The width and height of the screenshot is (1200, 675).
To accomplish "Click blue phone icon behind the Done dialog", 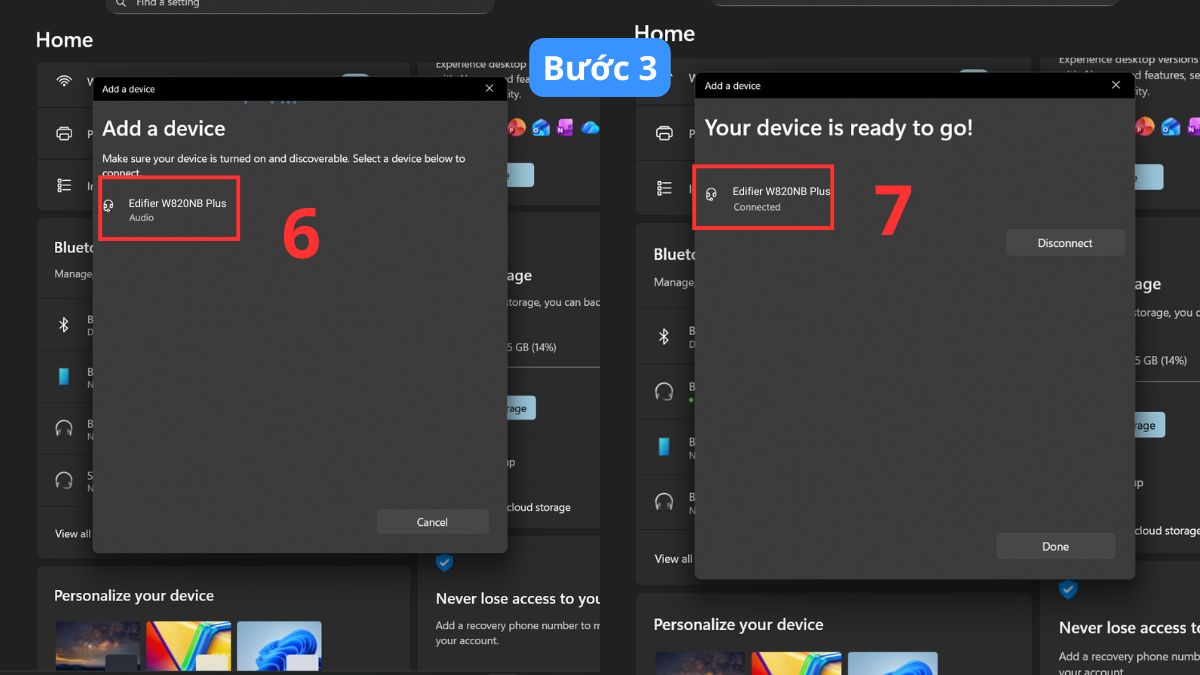I will point(664,445).
